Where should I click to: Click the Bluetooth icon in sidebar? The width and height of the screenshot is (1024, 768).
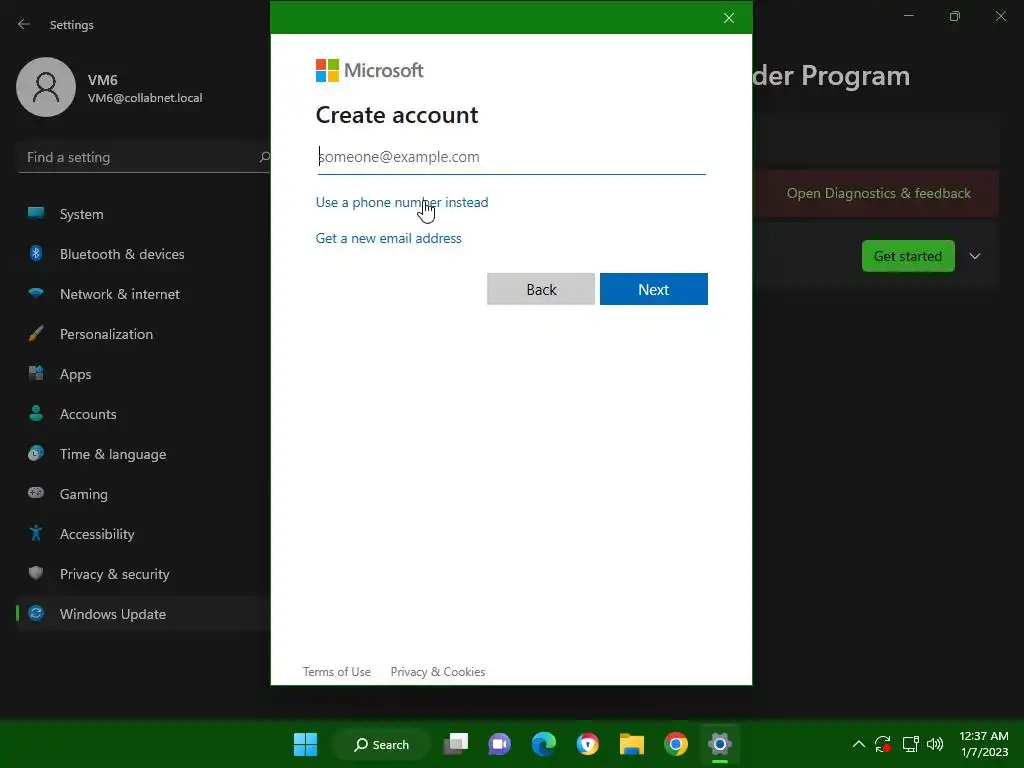tap(36, 253)
